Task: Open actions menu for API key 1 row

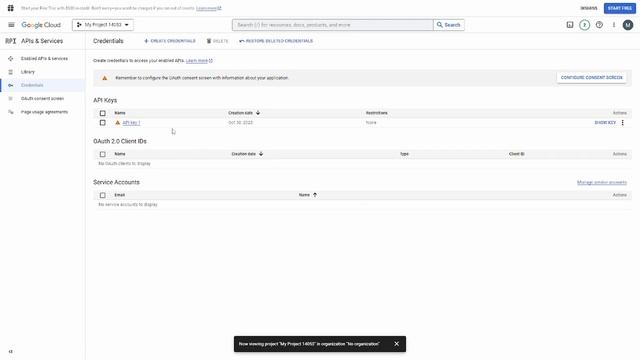Action: [622, 122]
